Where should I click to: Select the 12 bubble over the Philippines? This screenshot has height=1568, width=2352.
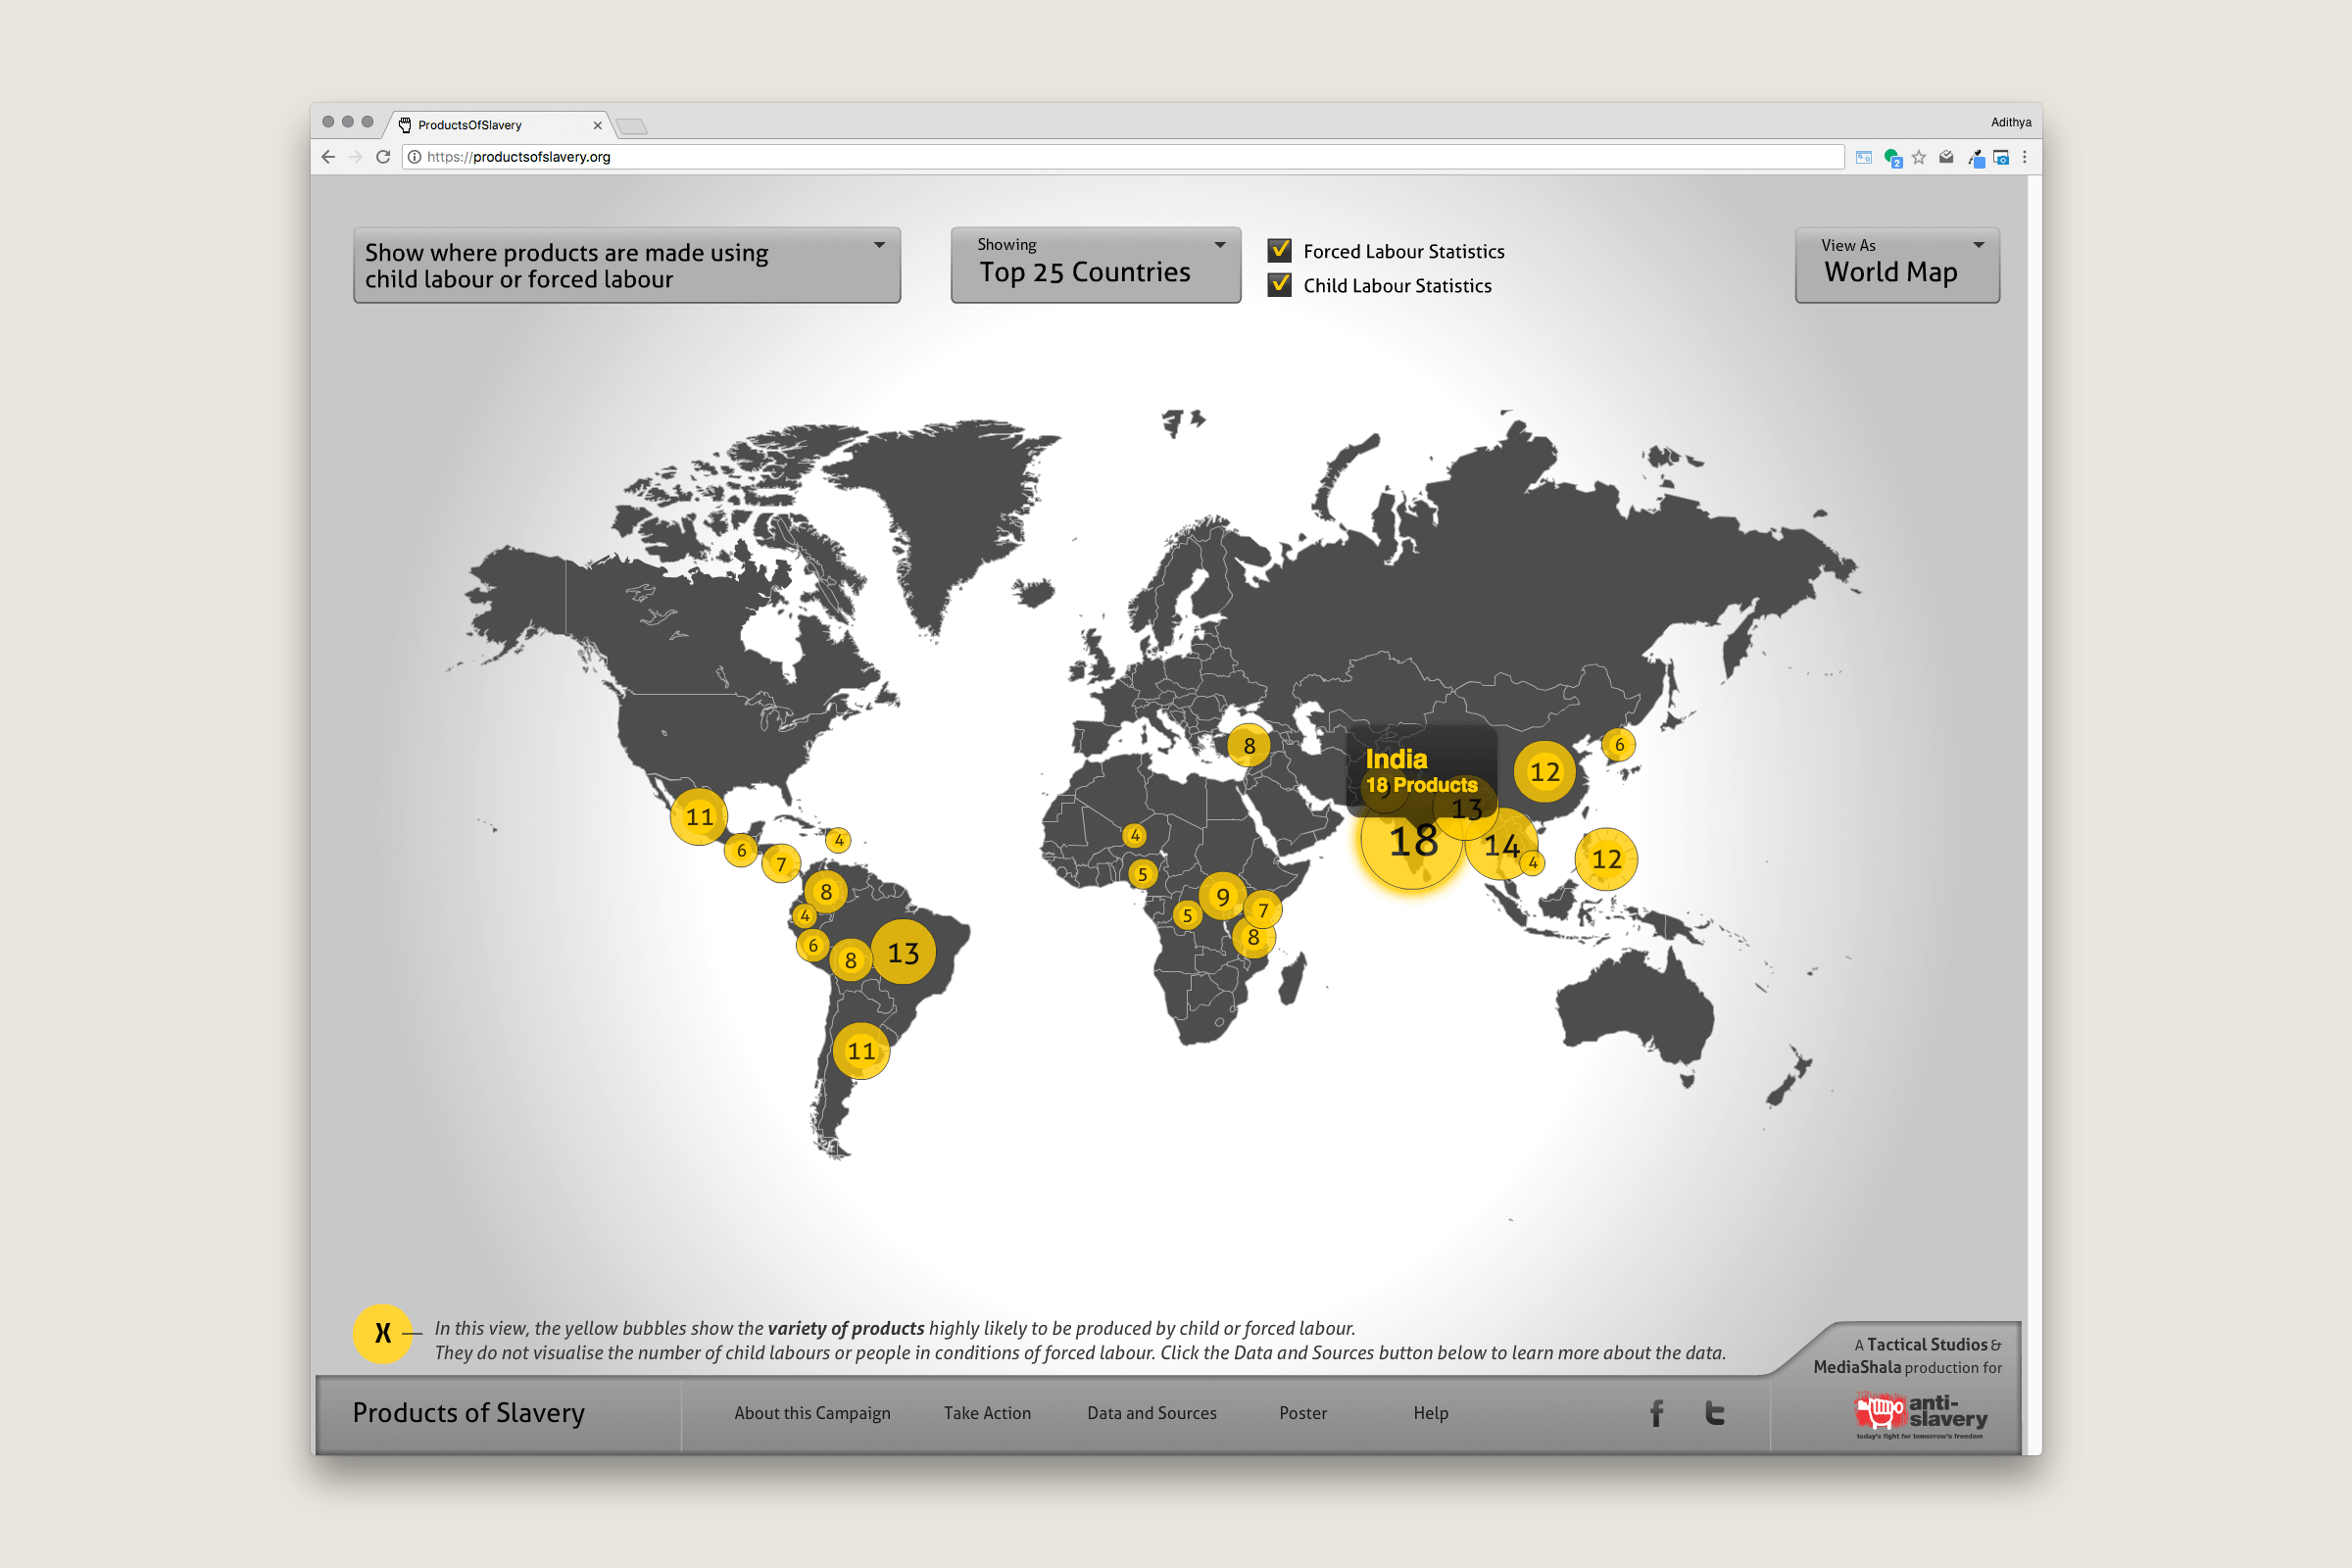[1606, 859]
